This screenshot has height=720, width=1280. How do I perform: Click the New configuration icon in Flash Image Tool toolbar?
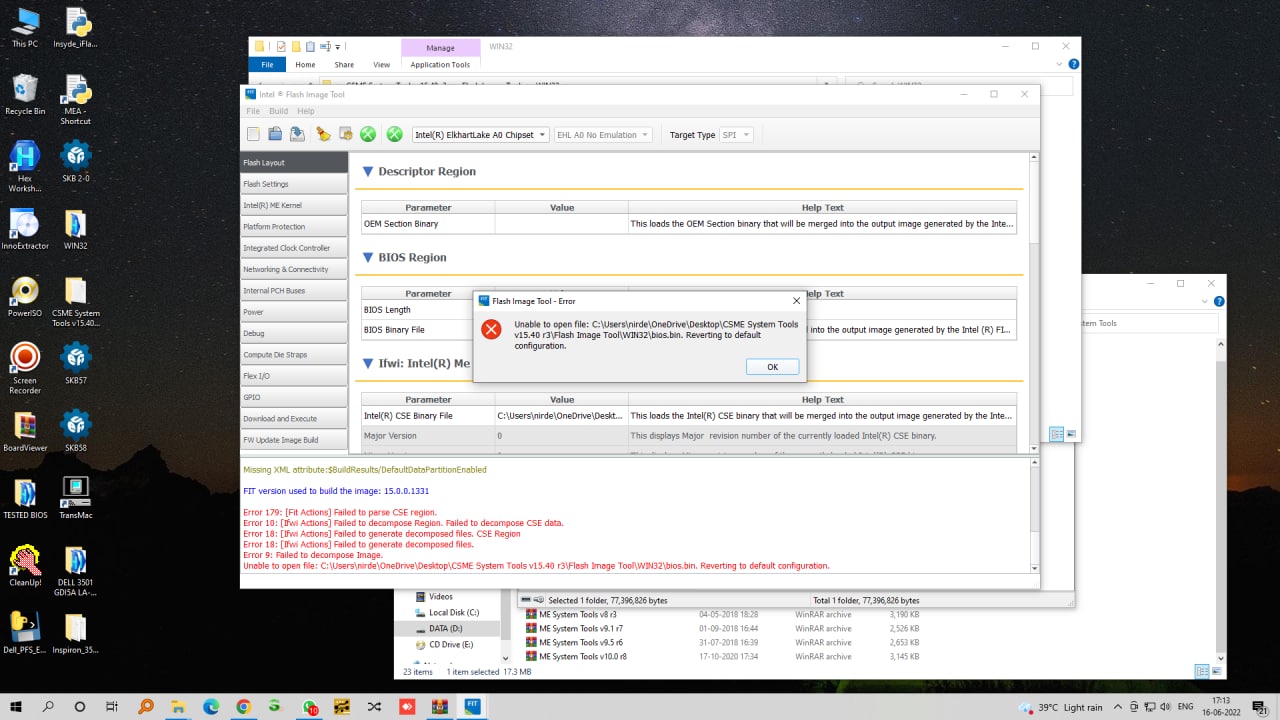coord(253,134)
